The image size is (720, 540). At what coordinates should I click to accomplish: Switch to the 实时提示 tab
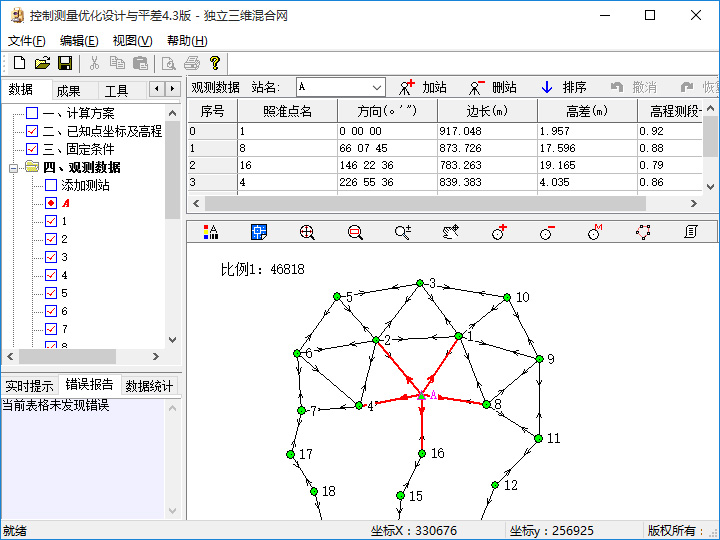click(29, 386)
